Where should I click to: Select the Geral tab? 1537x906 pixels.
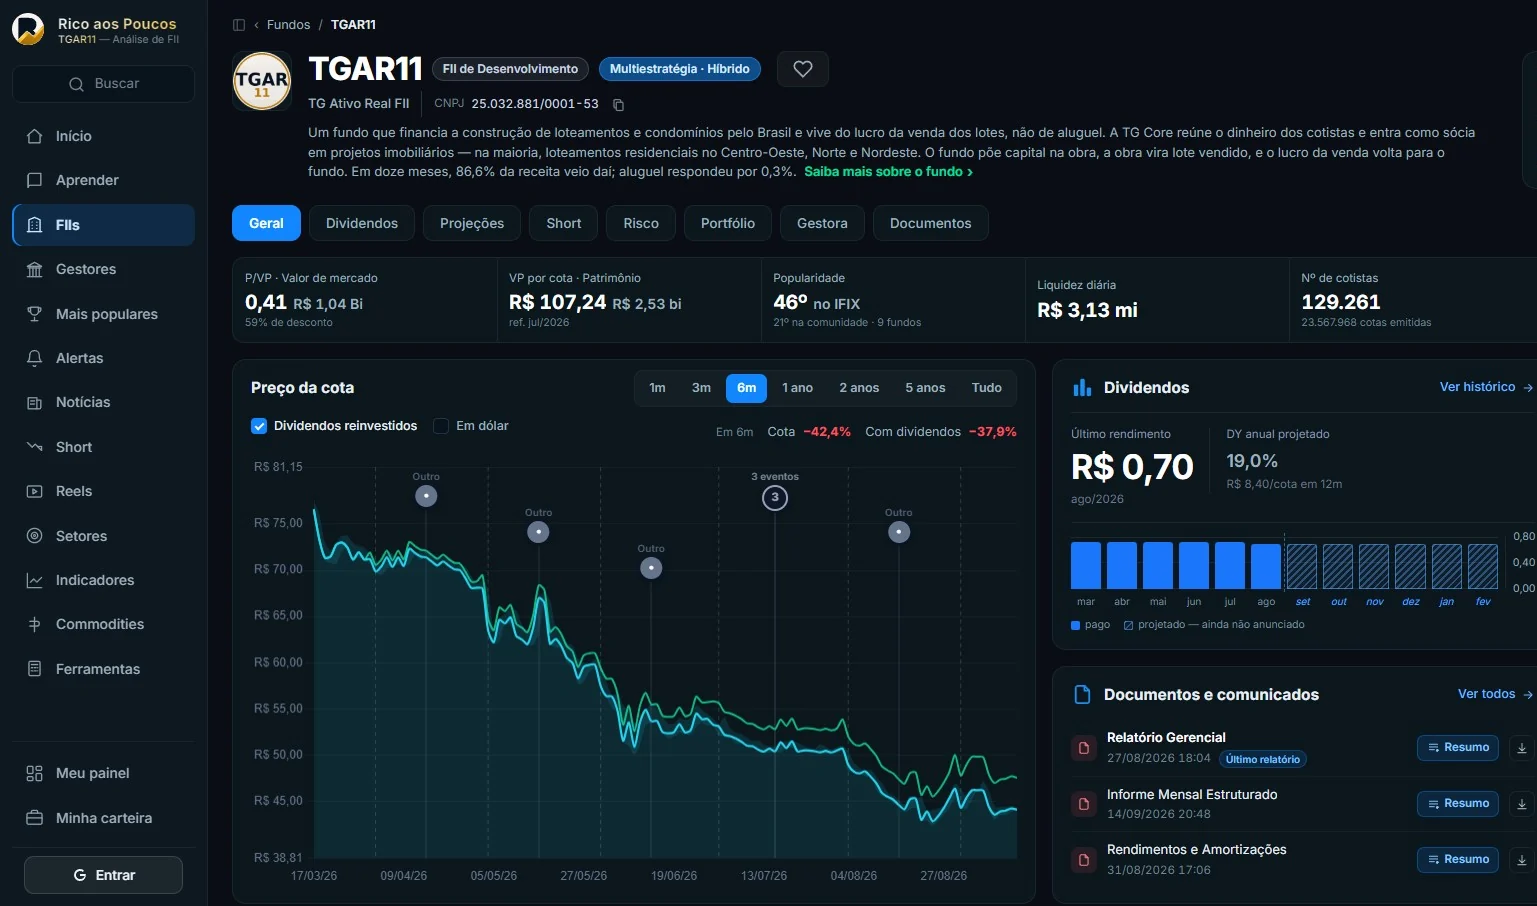pyautogui.click(x=266, y=223)
